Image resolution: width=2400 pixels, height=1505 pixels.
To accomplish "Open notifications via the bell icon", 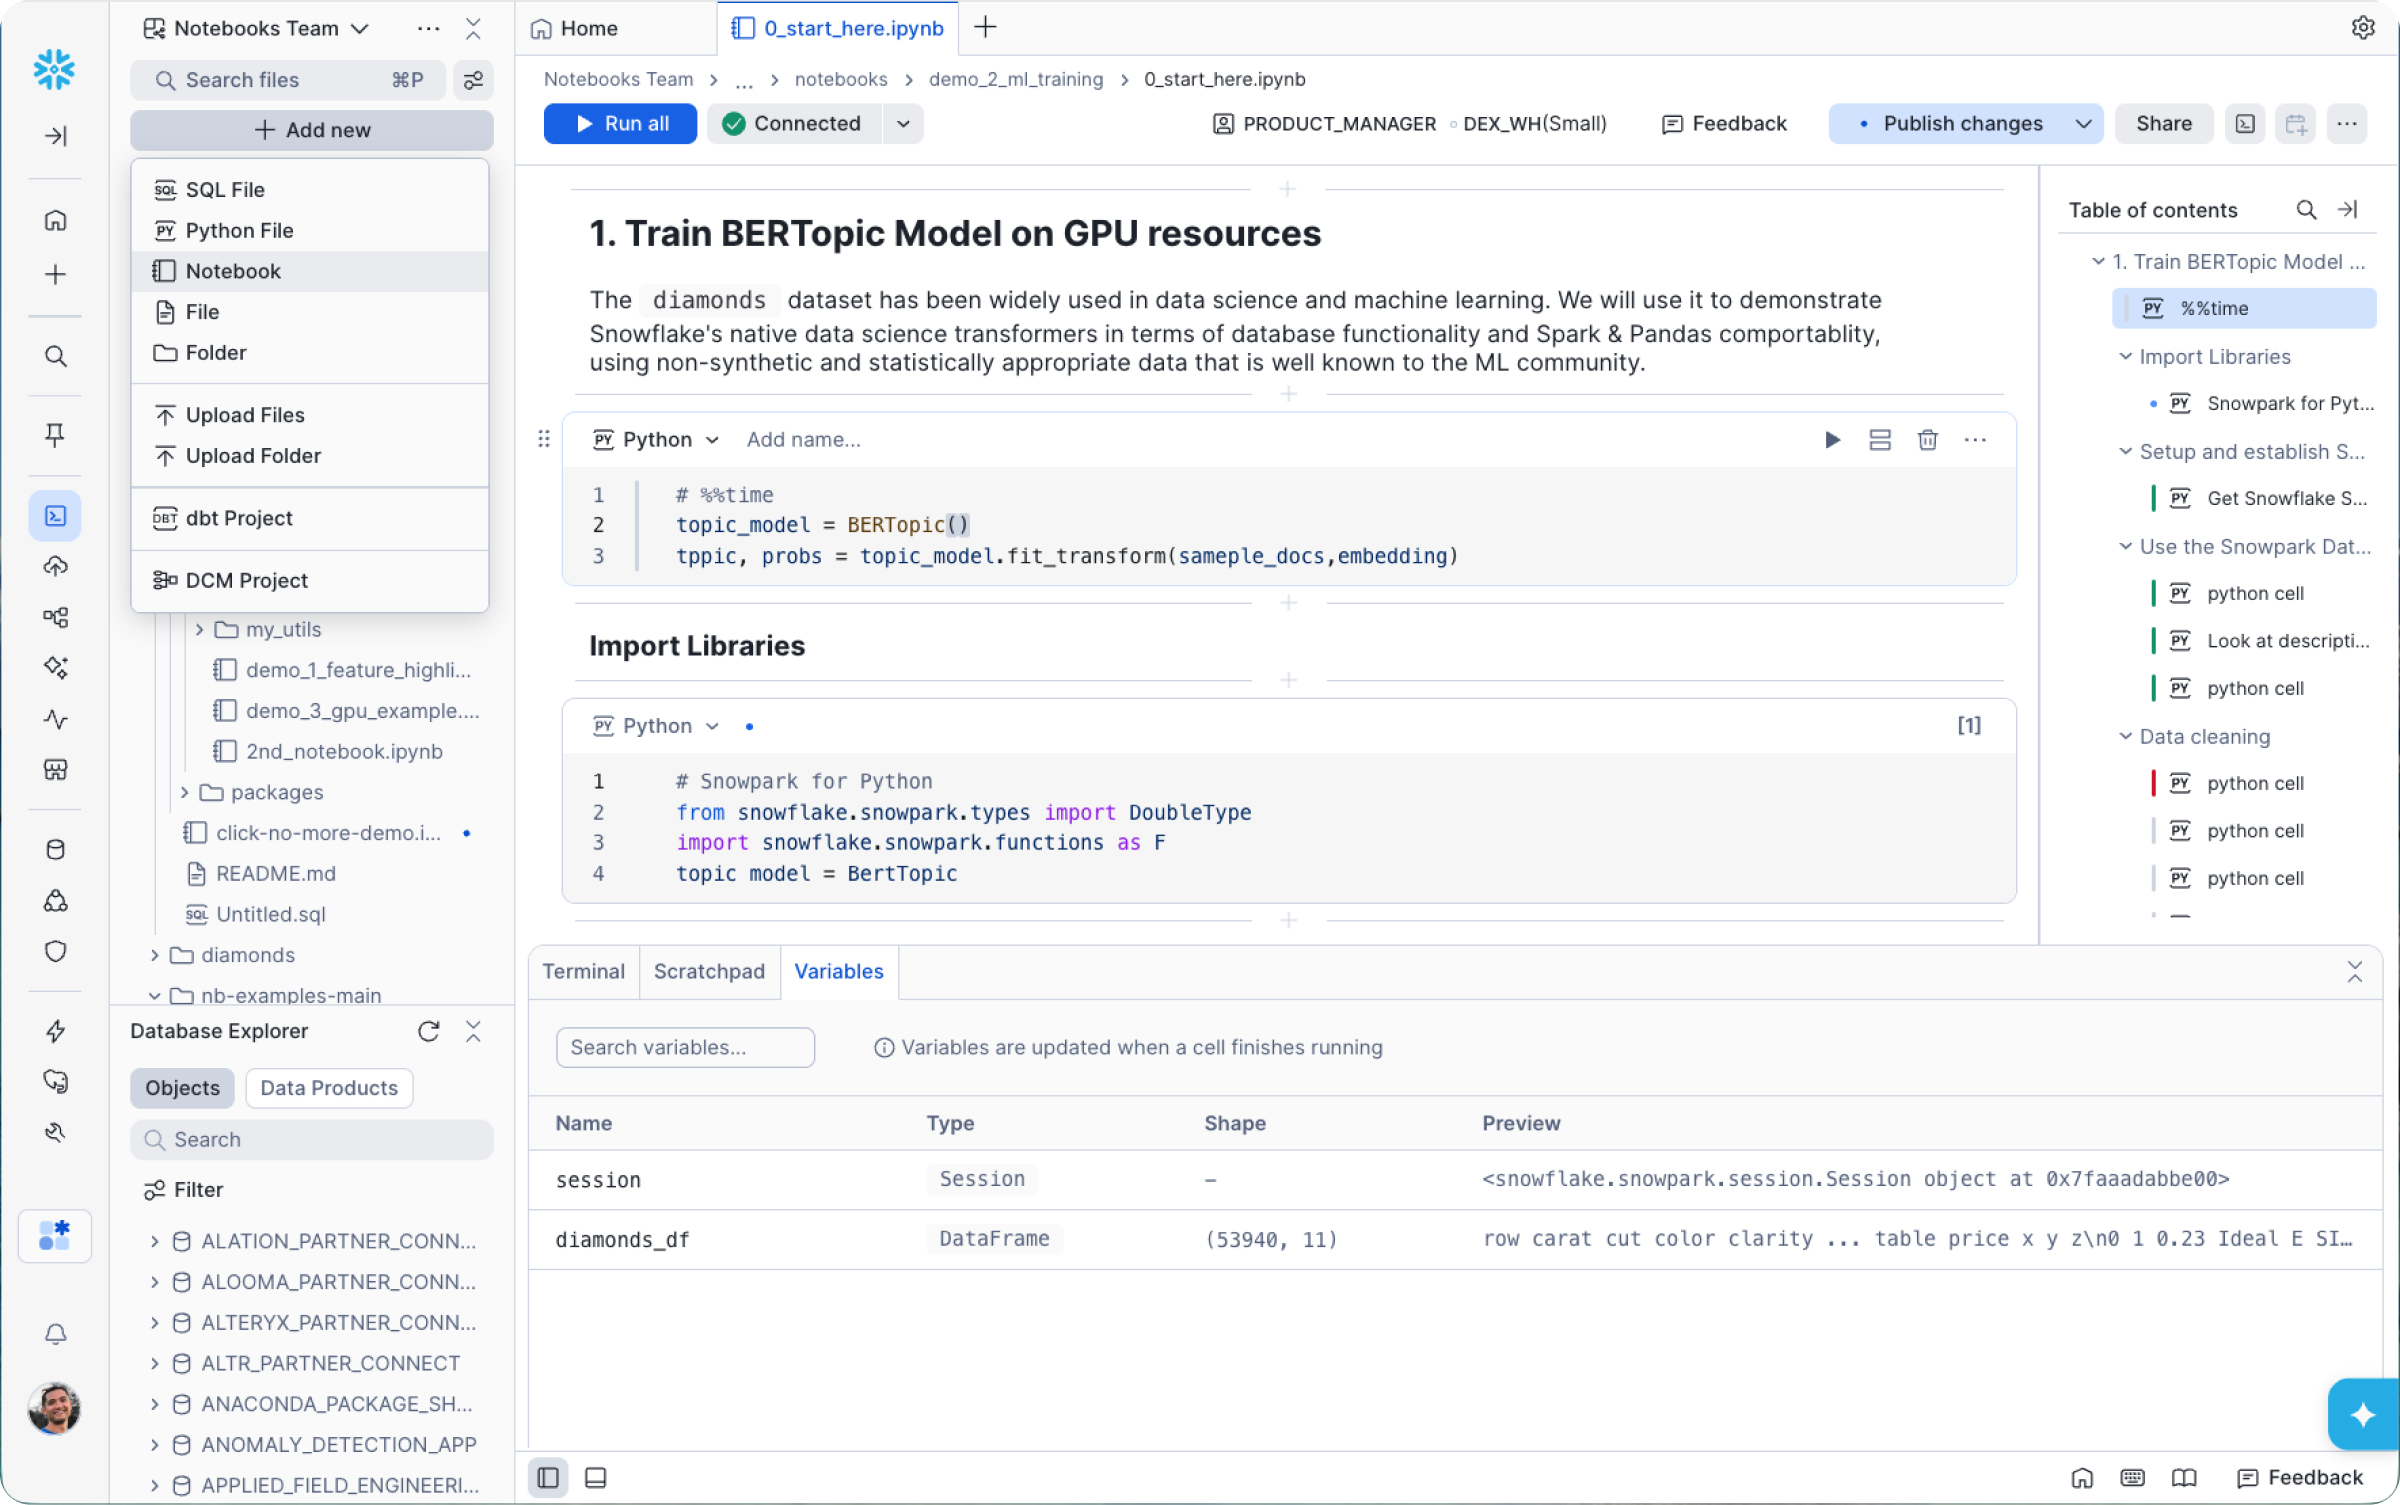I will coord(55,1334).
